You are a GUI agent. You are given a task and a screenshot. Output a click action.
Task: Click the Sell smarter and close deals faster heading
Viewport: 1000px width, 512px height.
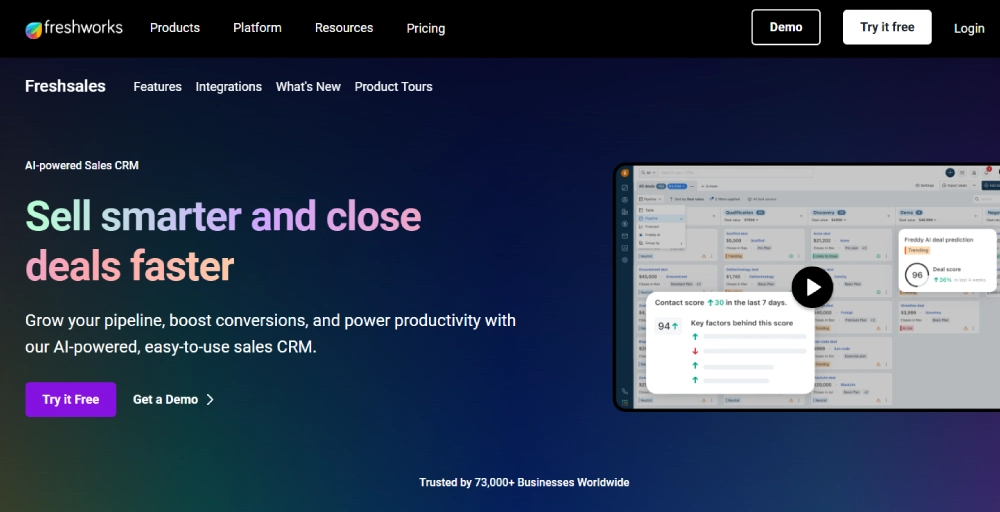tap(223, 241)
